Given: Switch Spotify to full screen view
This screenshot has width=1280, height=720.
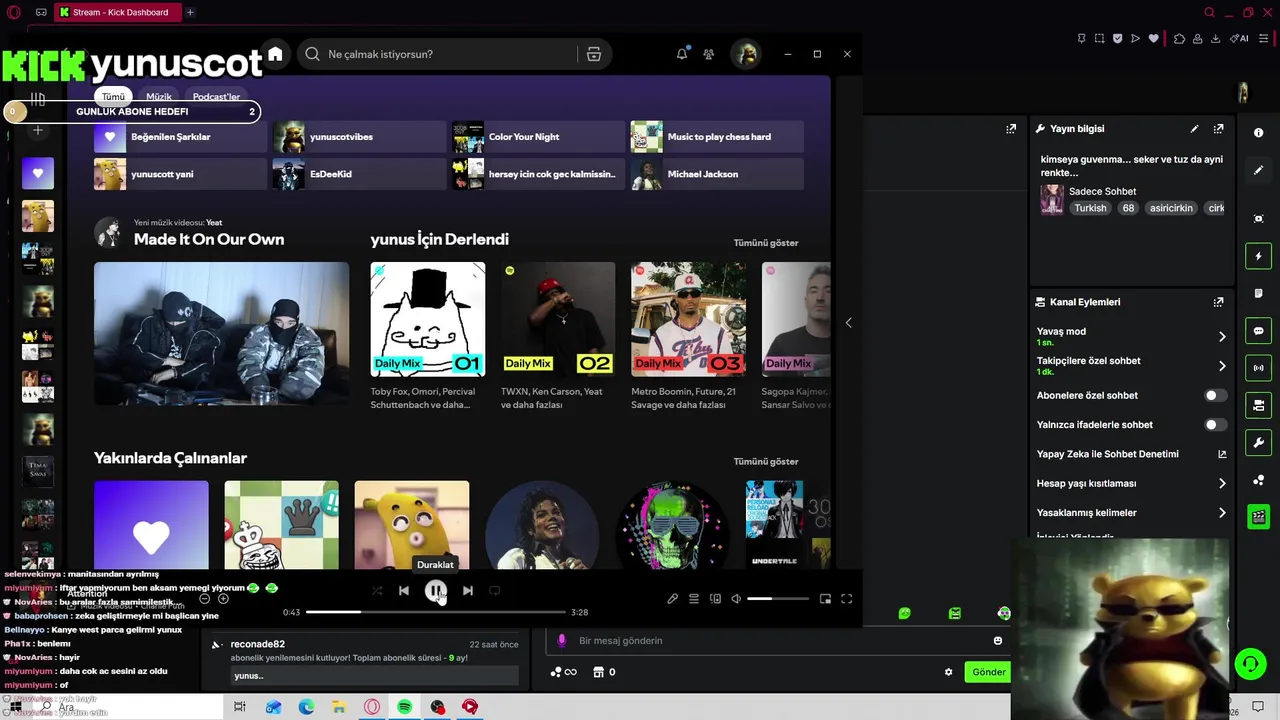Looking at the screenshot, I should coord(846,599).
